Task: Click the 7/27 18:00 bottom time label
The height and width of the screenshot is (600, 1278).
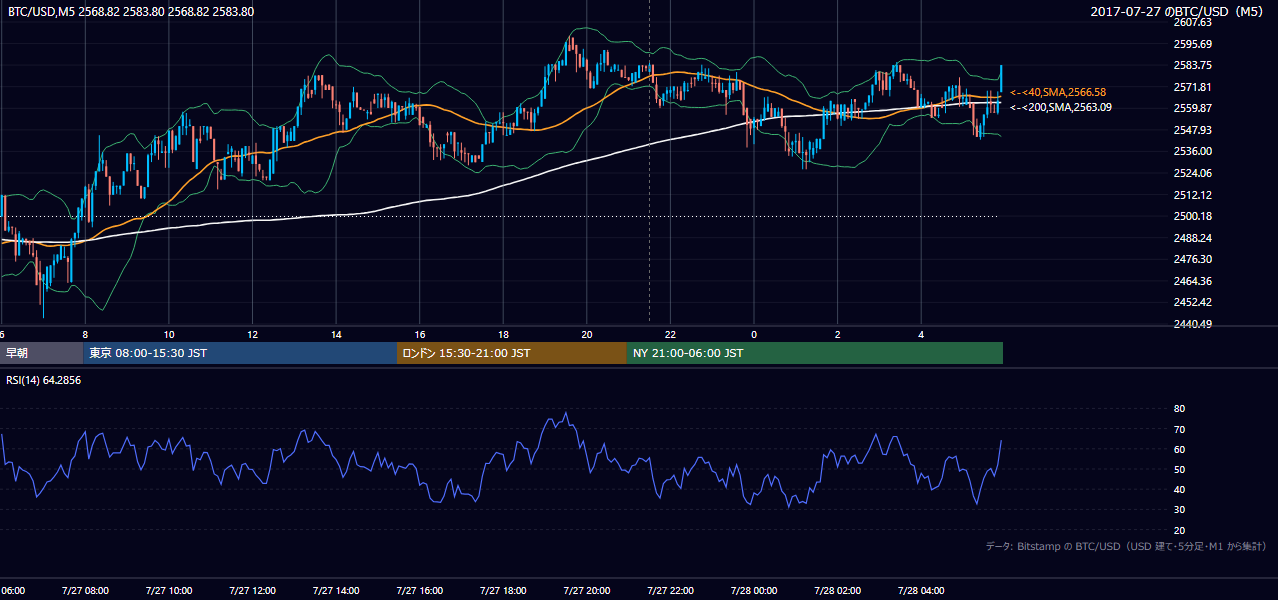Action: [502, 591]
